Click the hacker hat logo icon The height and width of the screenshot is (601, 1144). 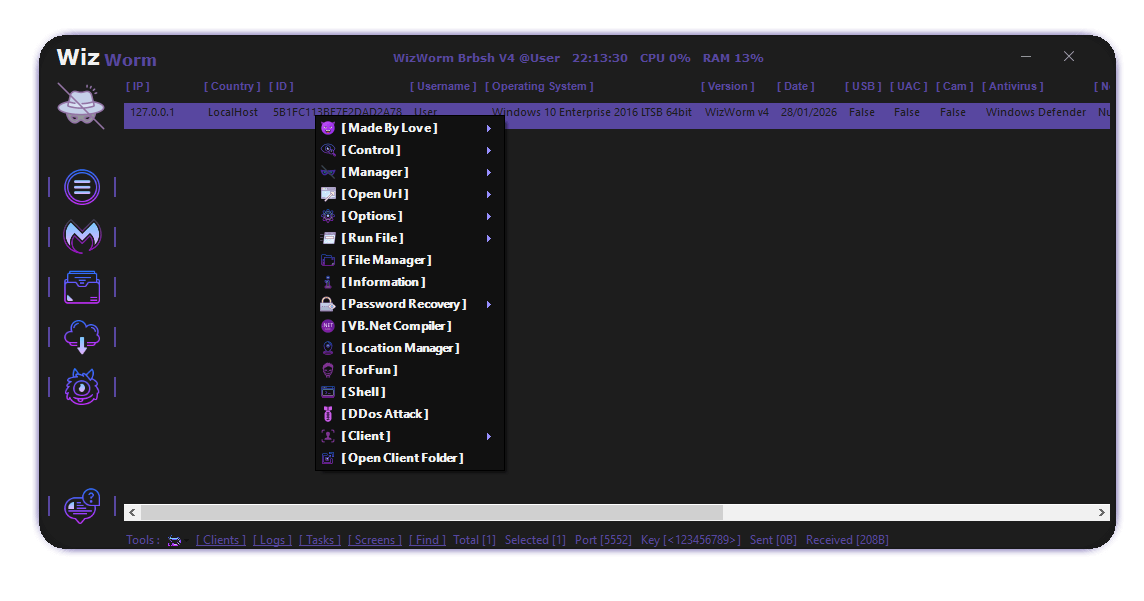tap(81, 105)
